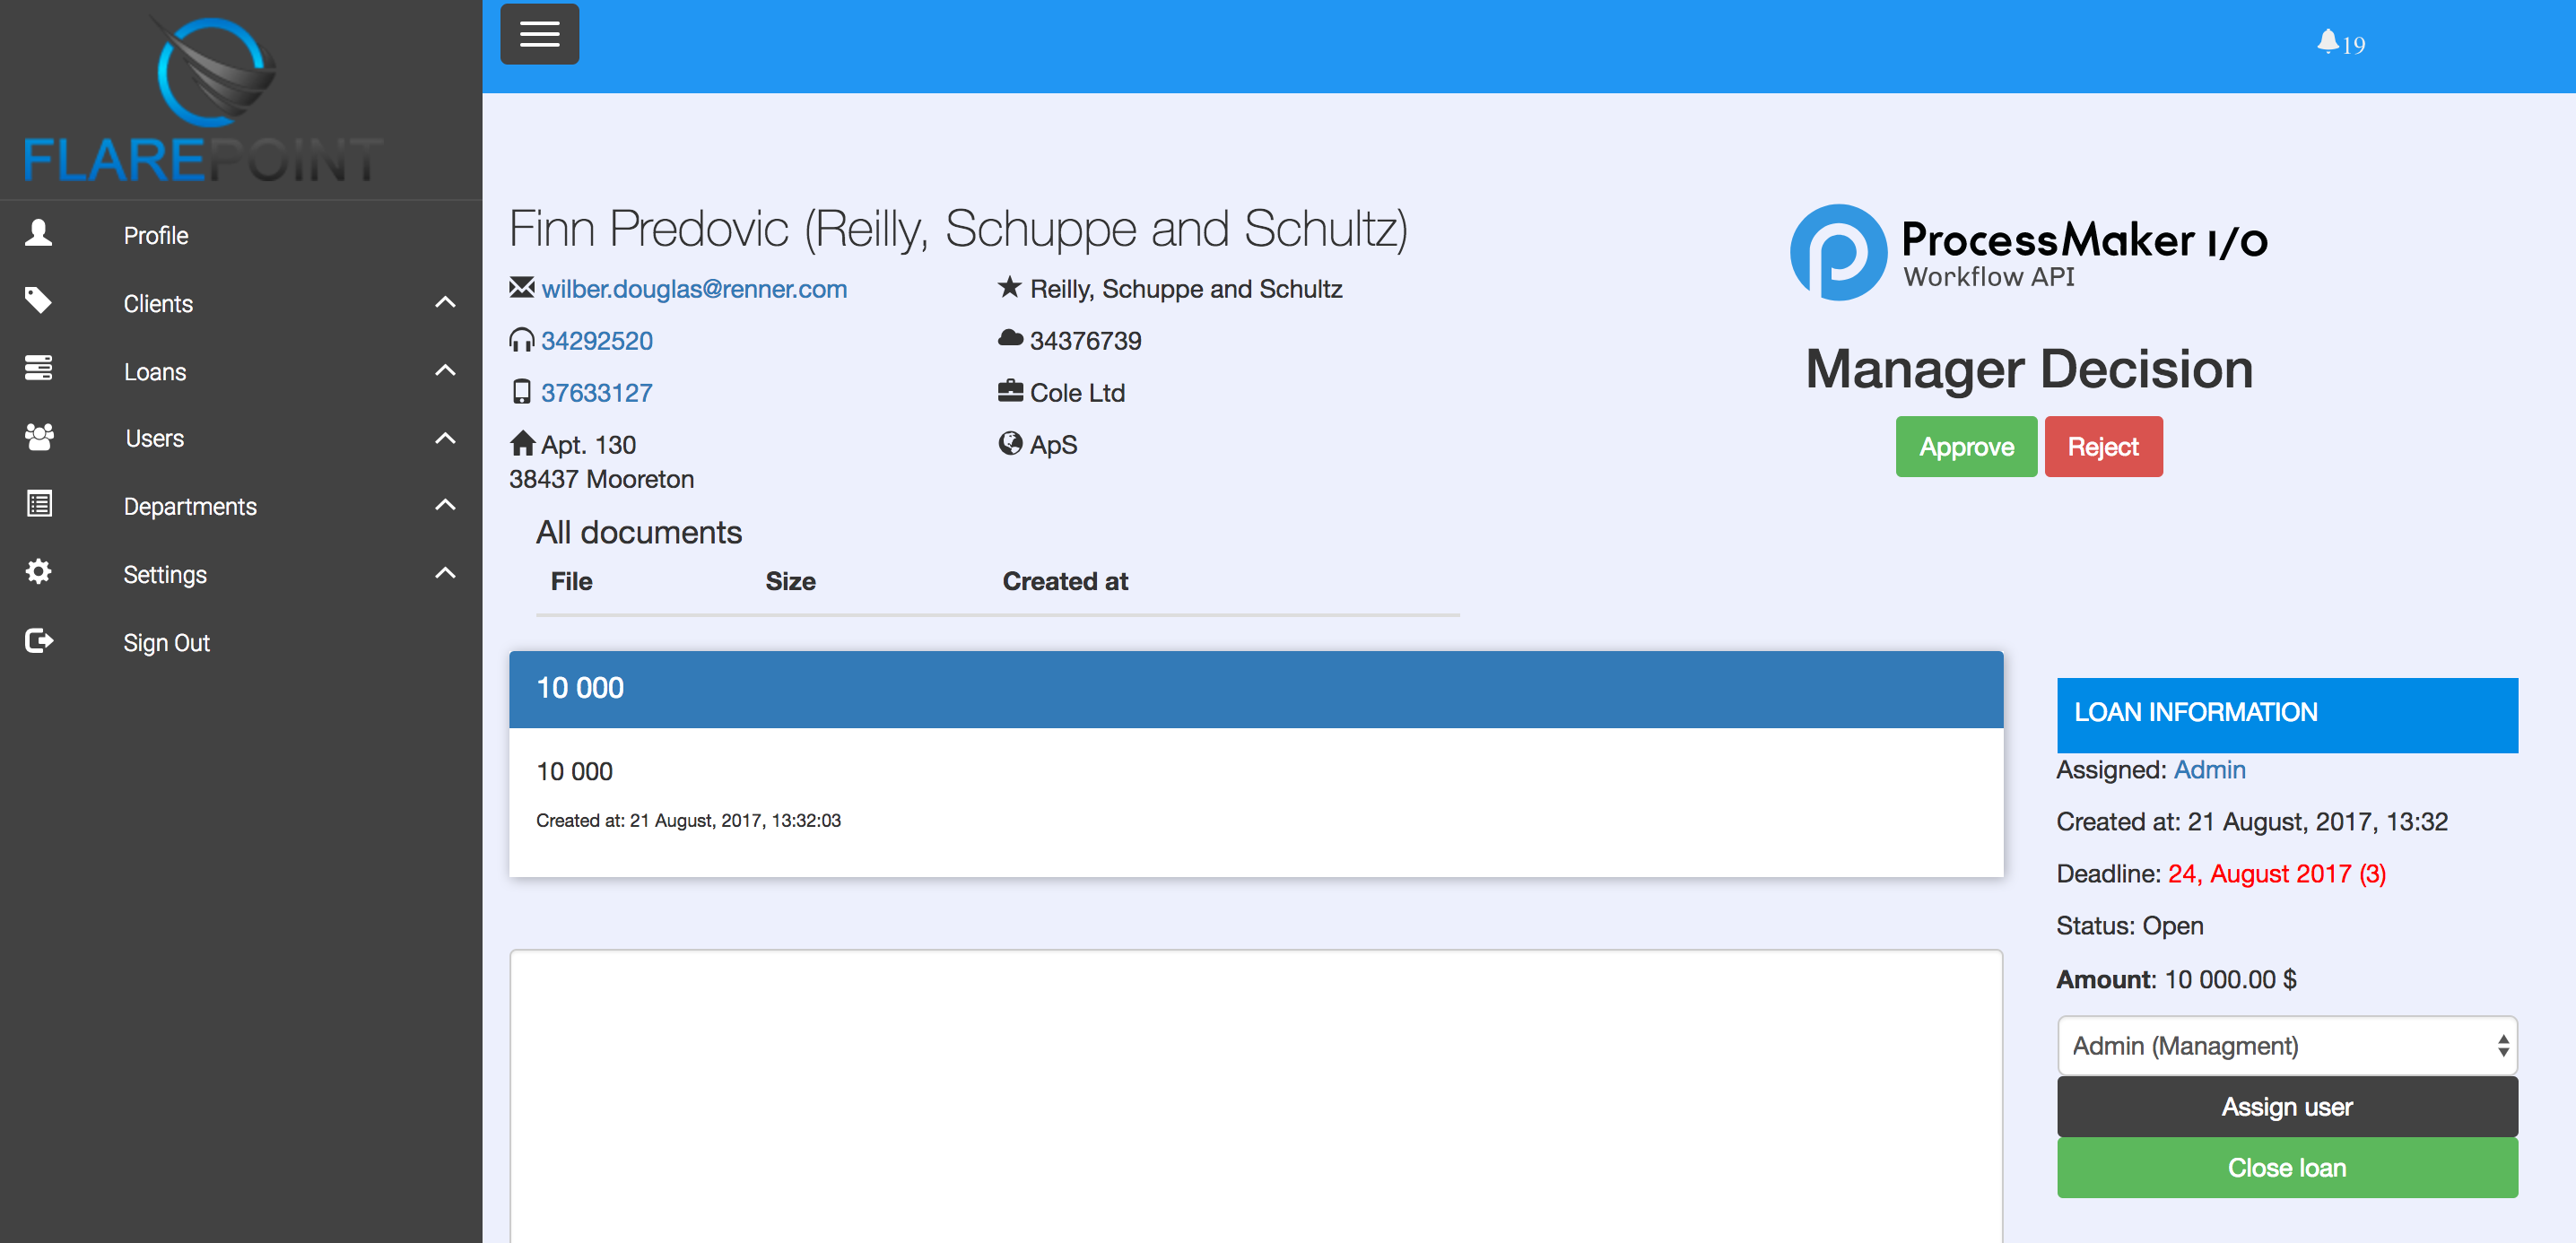Click the envelope email icon
Screen dimensions: 2576x1243
pos(521,288)
